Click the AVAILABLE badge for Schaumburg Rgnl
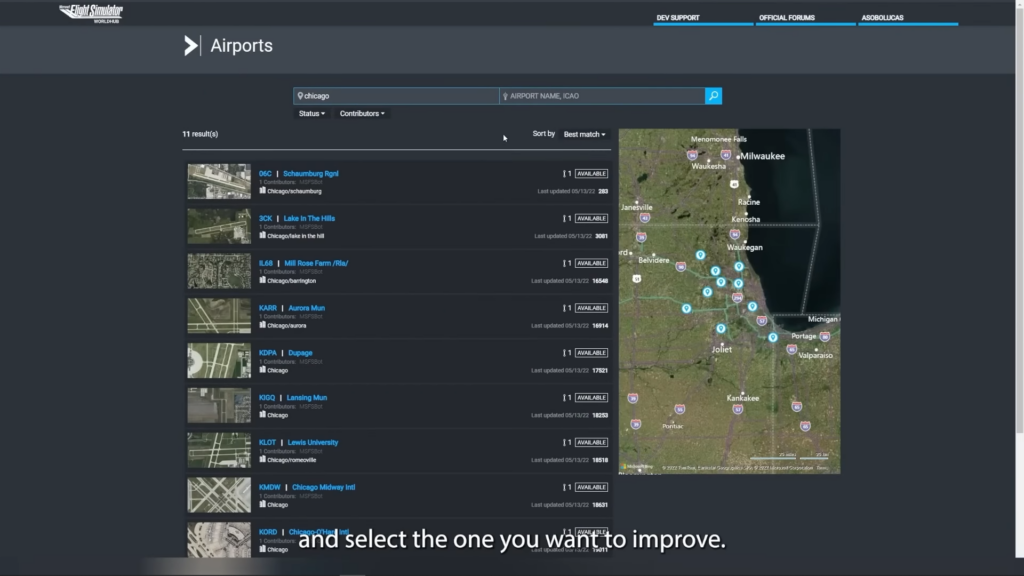Screen dimensions: 1024x576 tap(592, 174)
